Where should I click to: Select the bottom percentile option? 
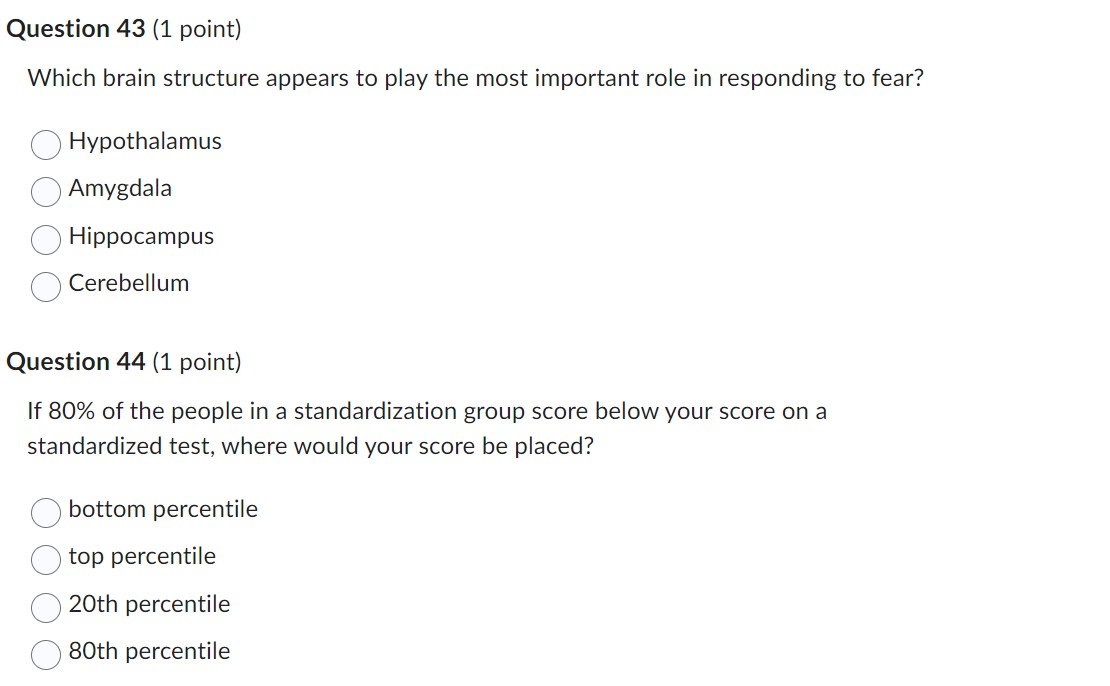(44, 512)
